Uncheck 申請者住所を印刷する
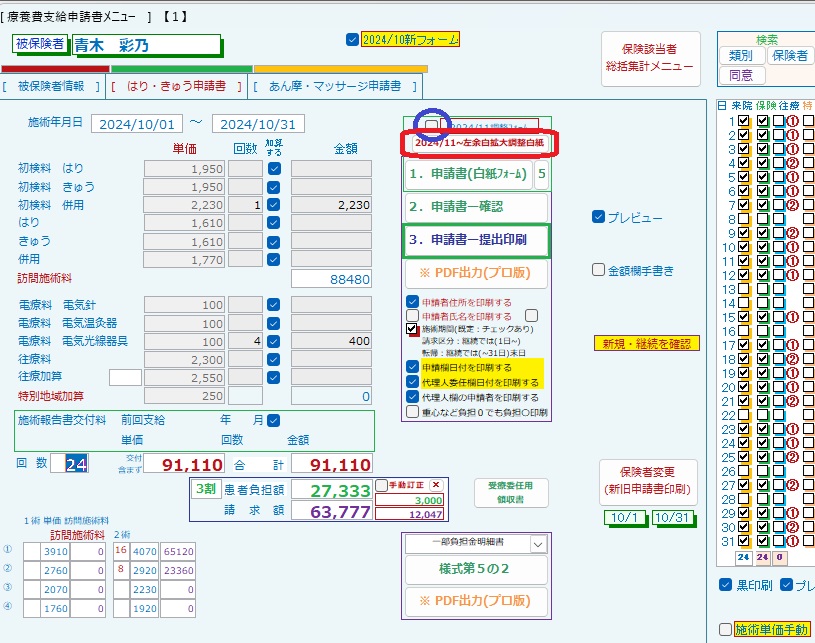 click(412, 301)
